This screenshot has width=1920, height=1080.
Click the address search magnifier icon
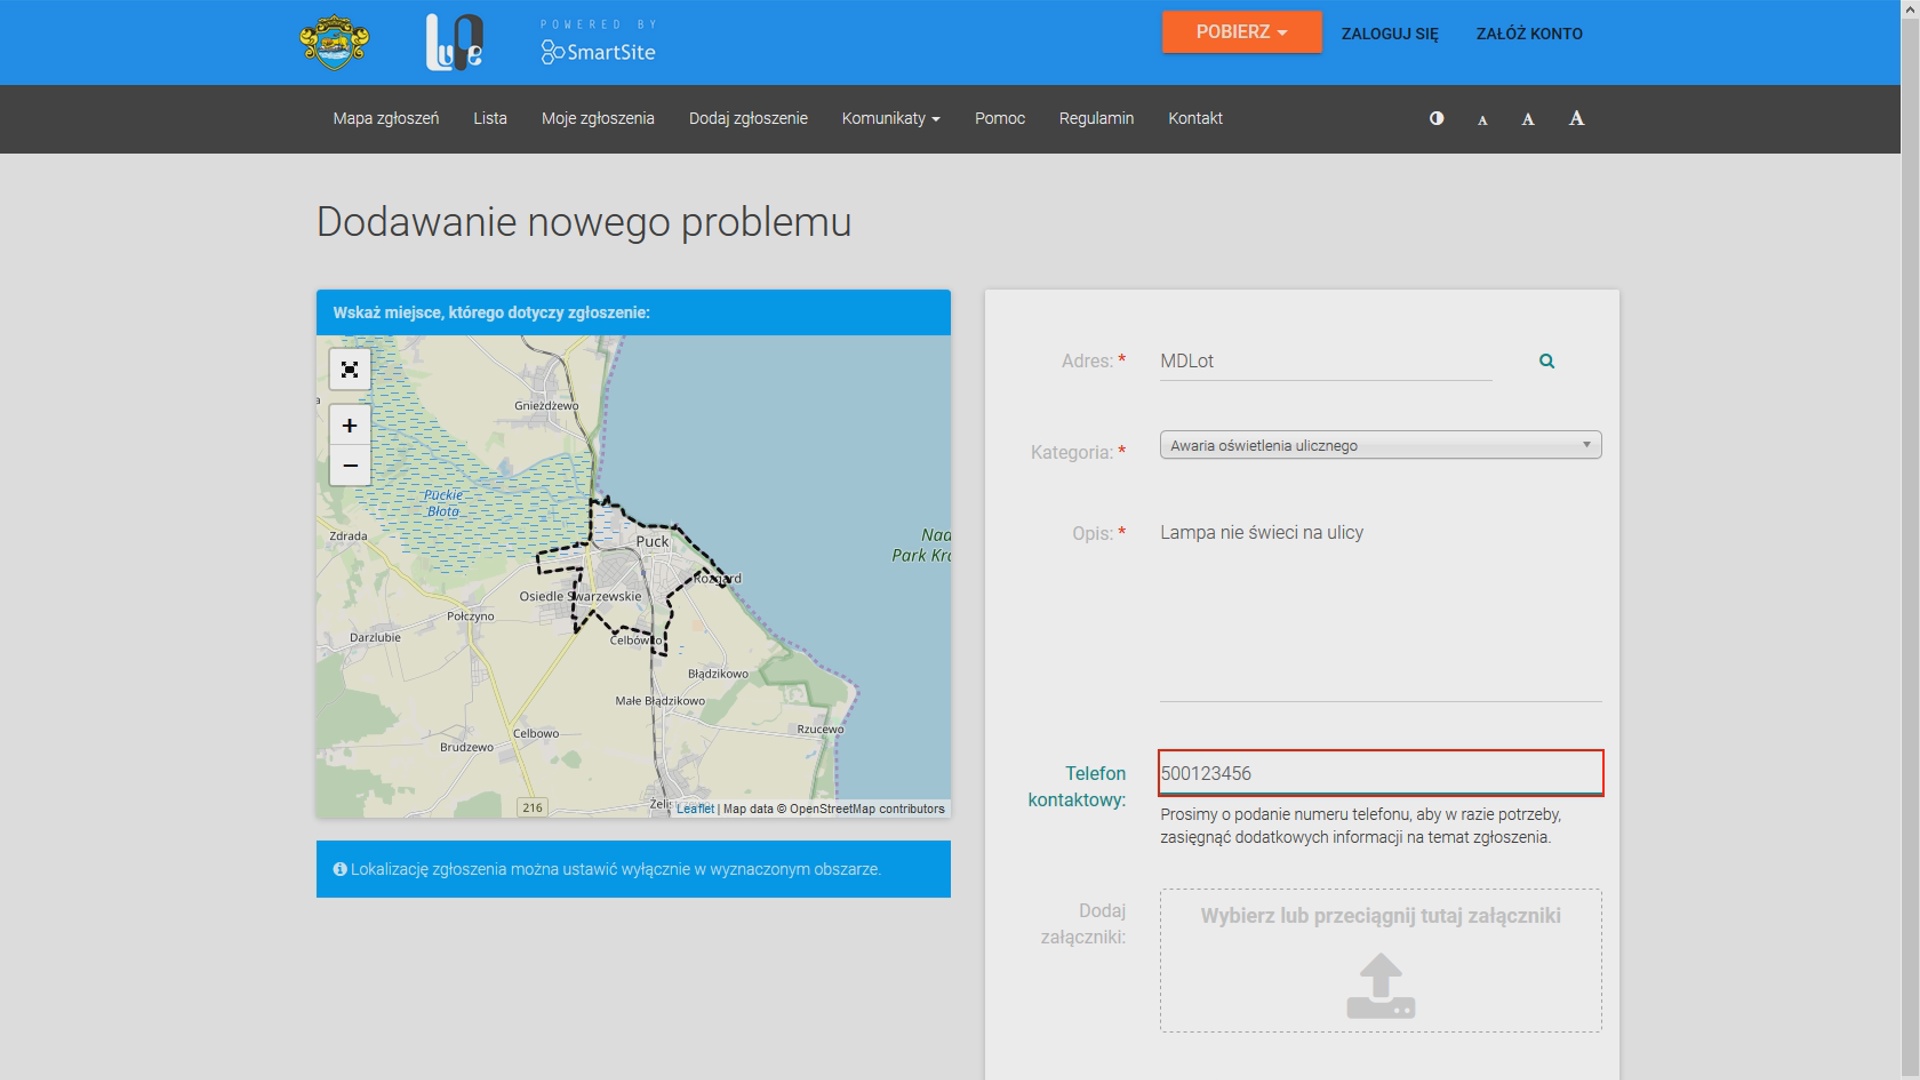1547,361
